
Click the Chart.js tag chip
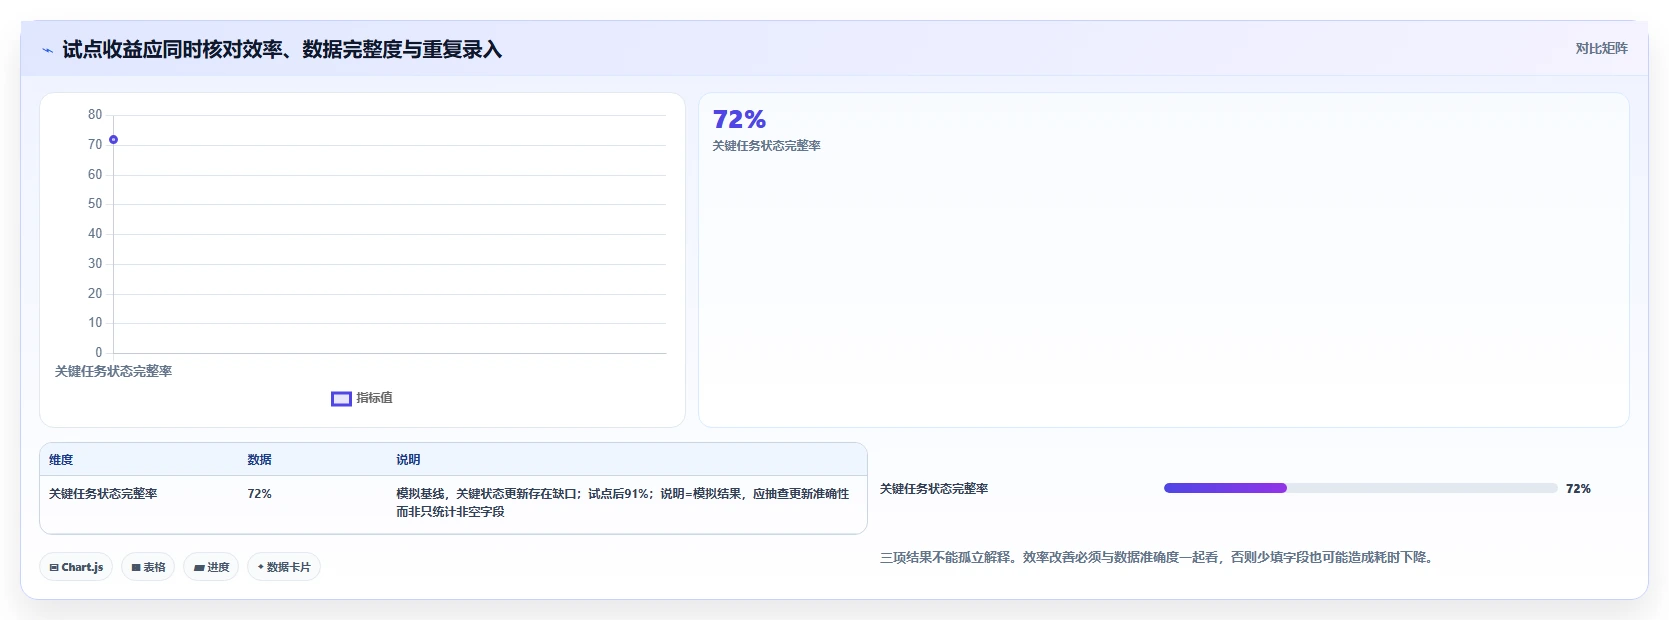76,567
